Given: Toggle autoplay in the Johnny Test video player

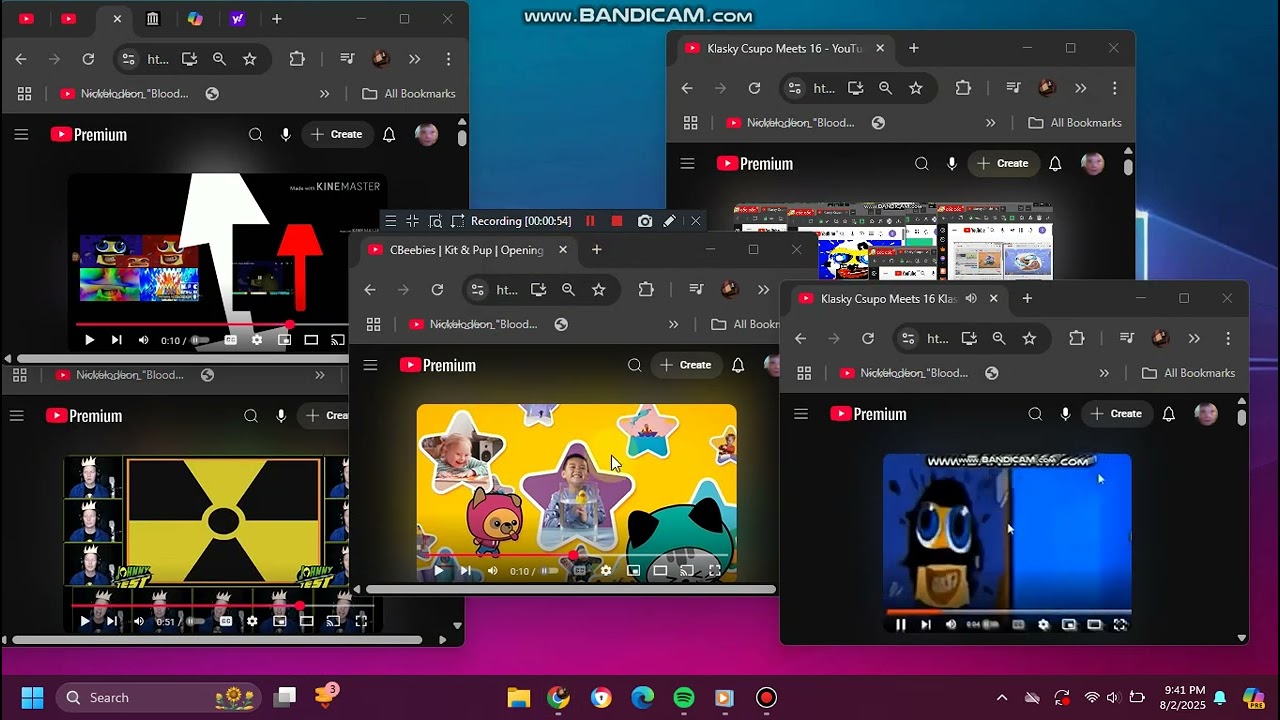Looking at the screenshot, I should click(195, 621).
